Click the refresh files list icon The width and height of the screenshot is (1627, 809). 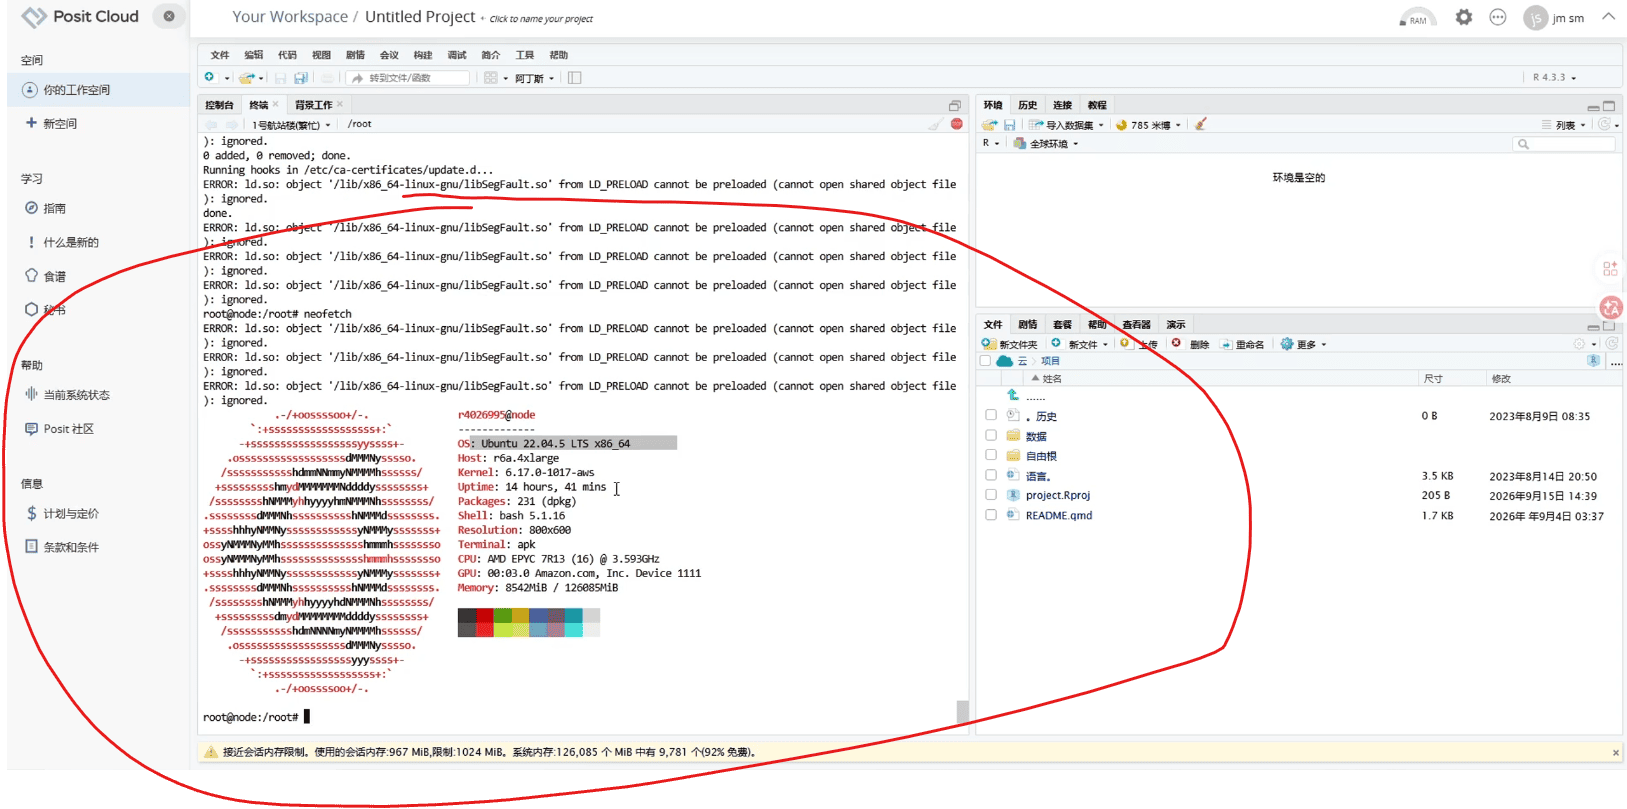pyautogui.click(x=1612, y=344)
